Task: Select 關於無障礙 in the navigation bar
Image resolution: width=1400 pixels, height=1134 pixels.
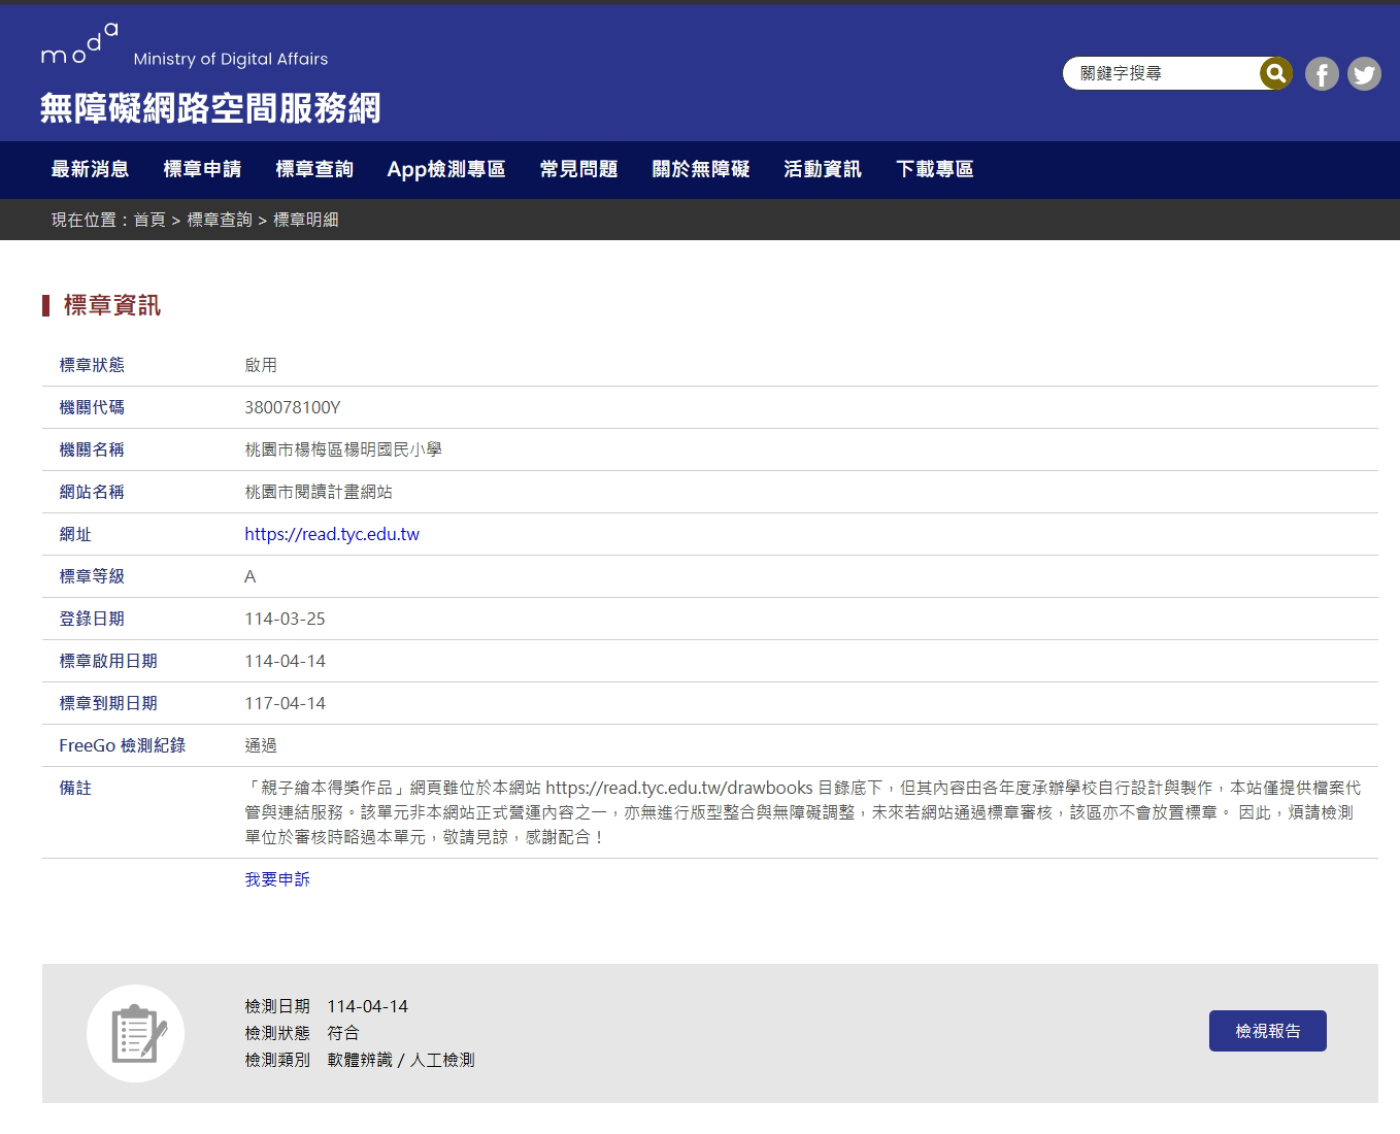Action: (700, 169)
